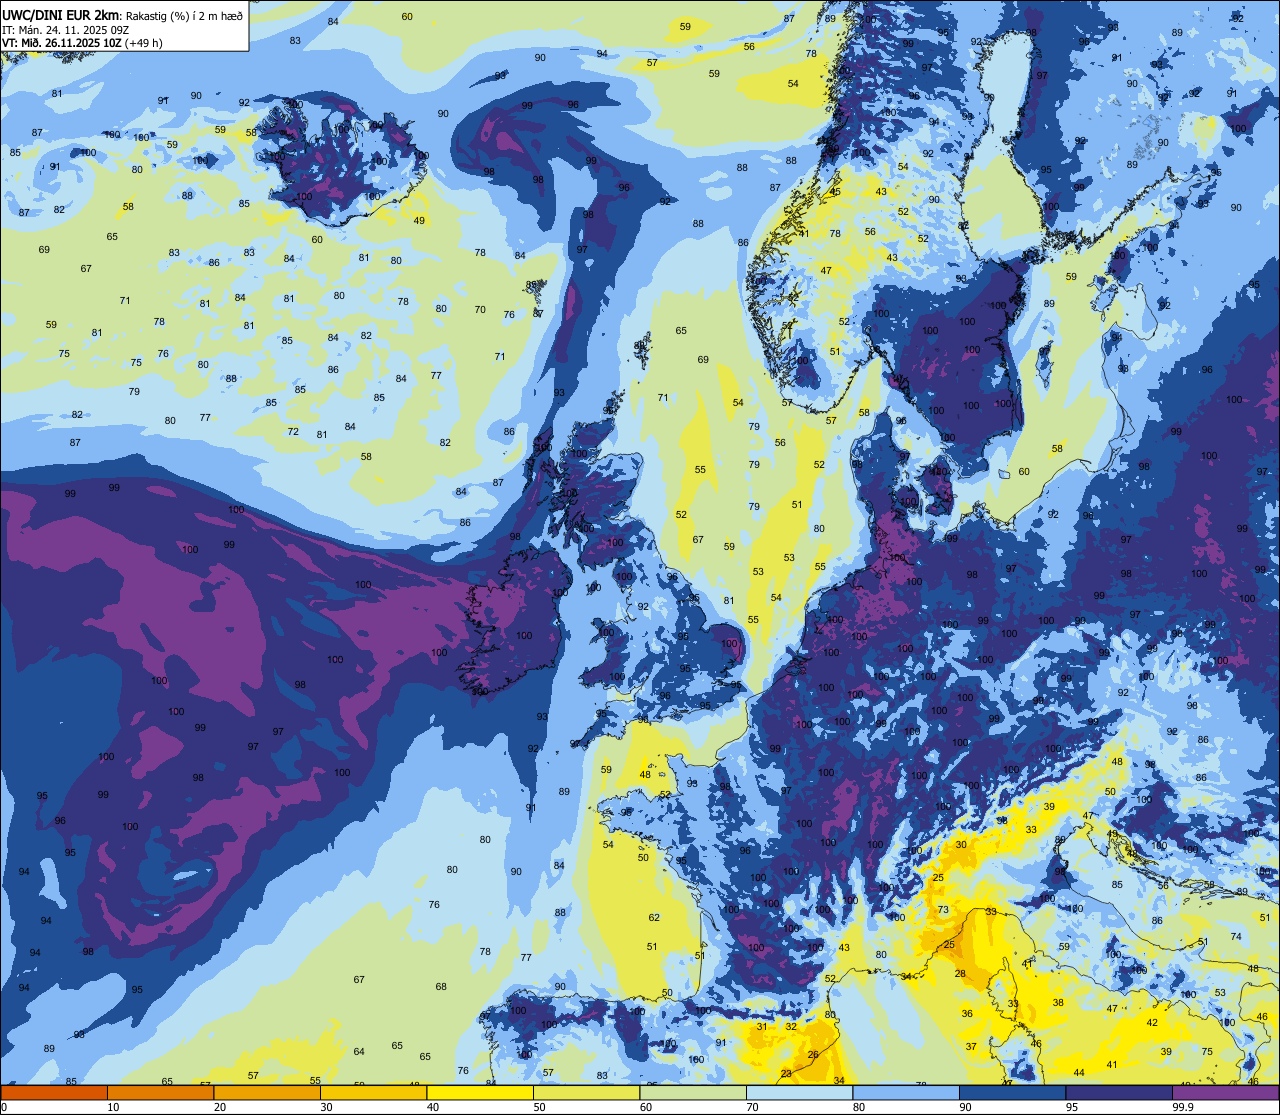Click the "80" tick label on the legend
Viewport: 1280px width, 1115px height.
point(859,1107)
